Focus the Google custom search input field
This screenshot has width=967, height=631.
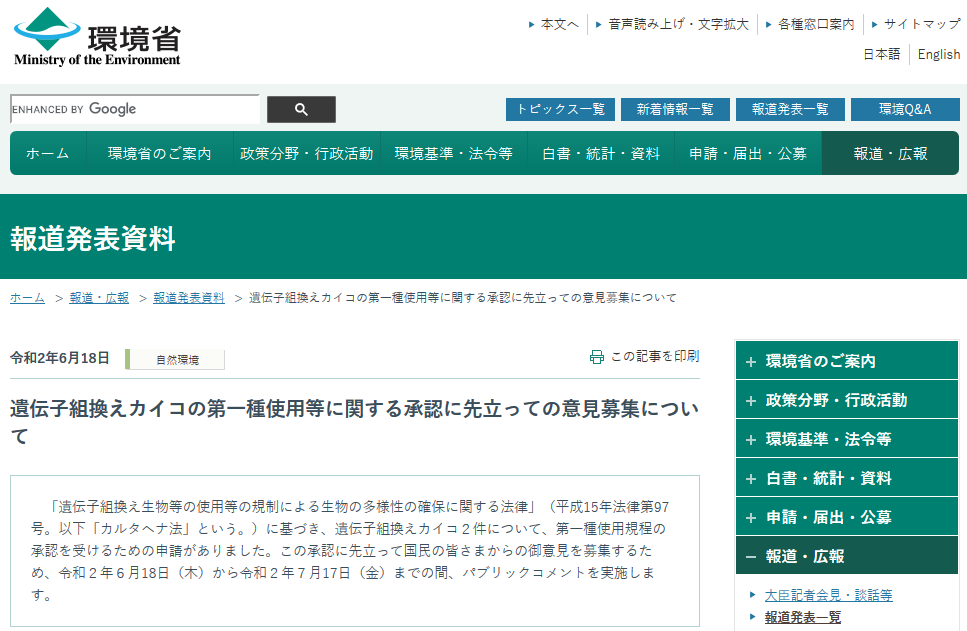[134, 109]
